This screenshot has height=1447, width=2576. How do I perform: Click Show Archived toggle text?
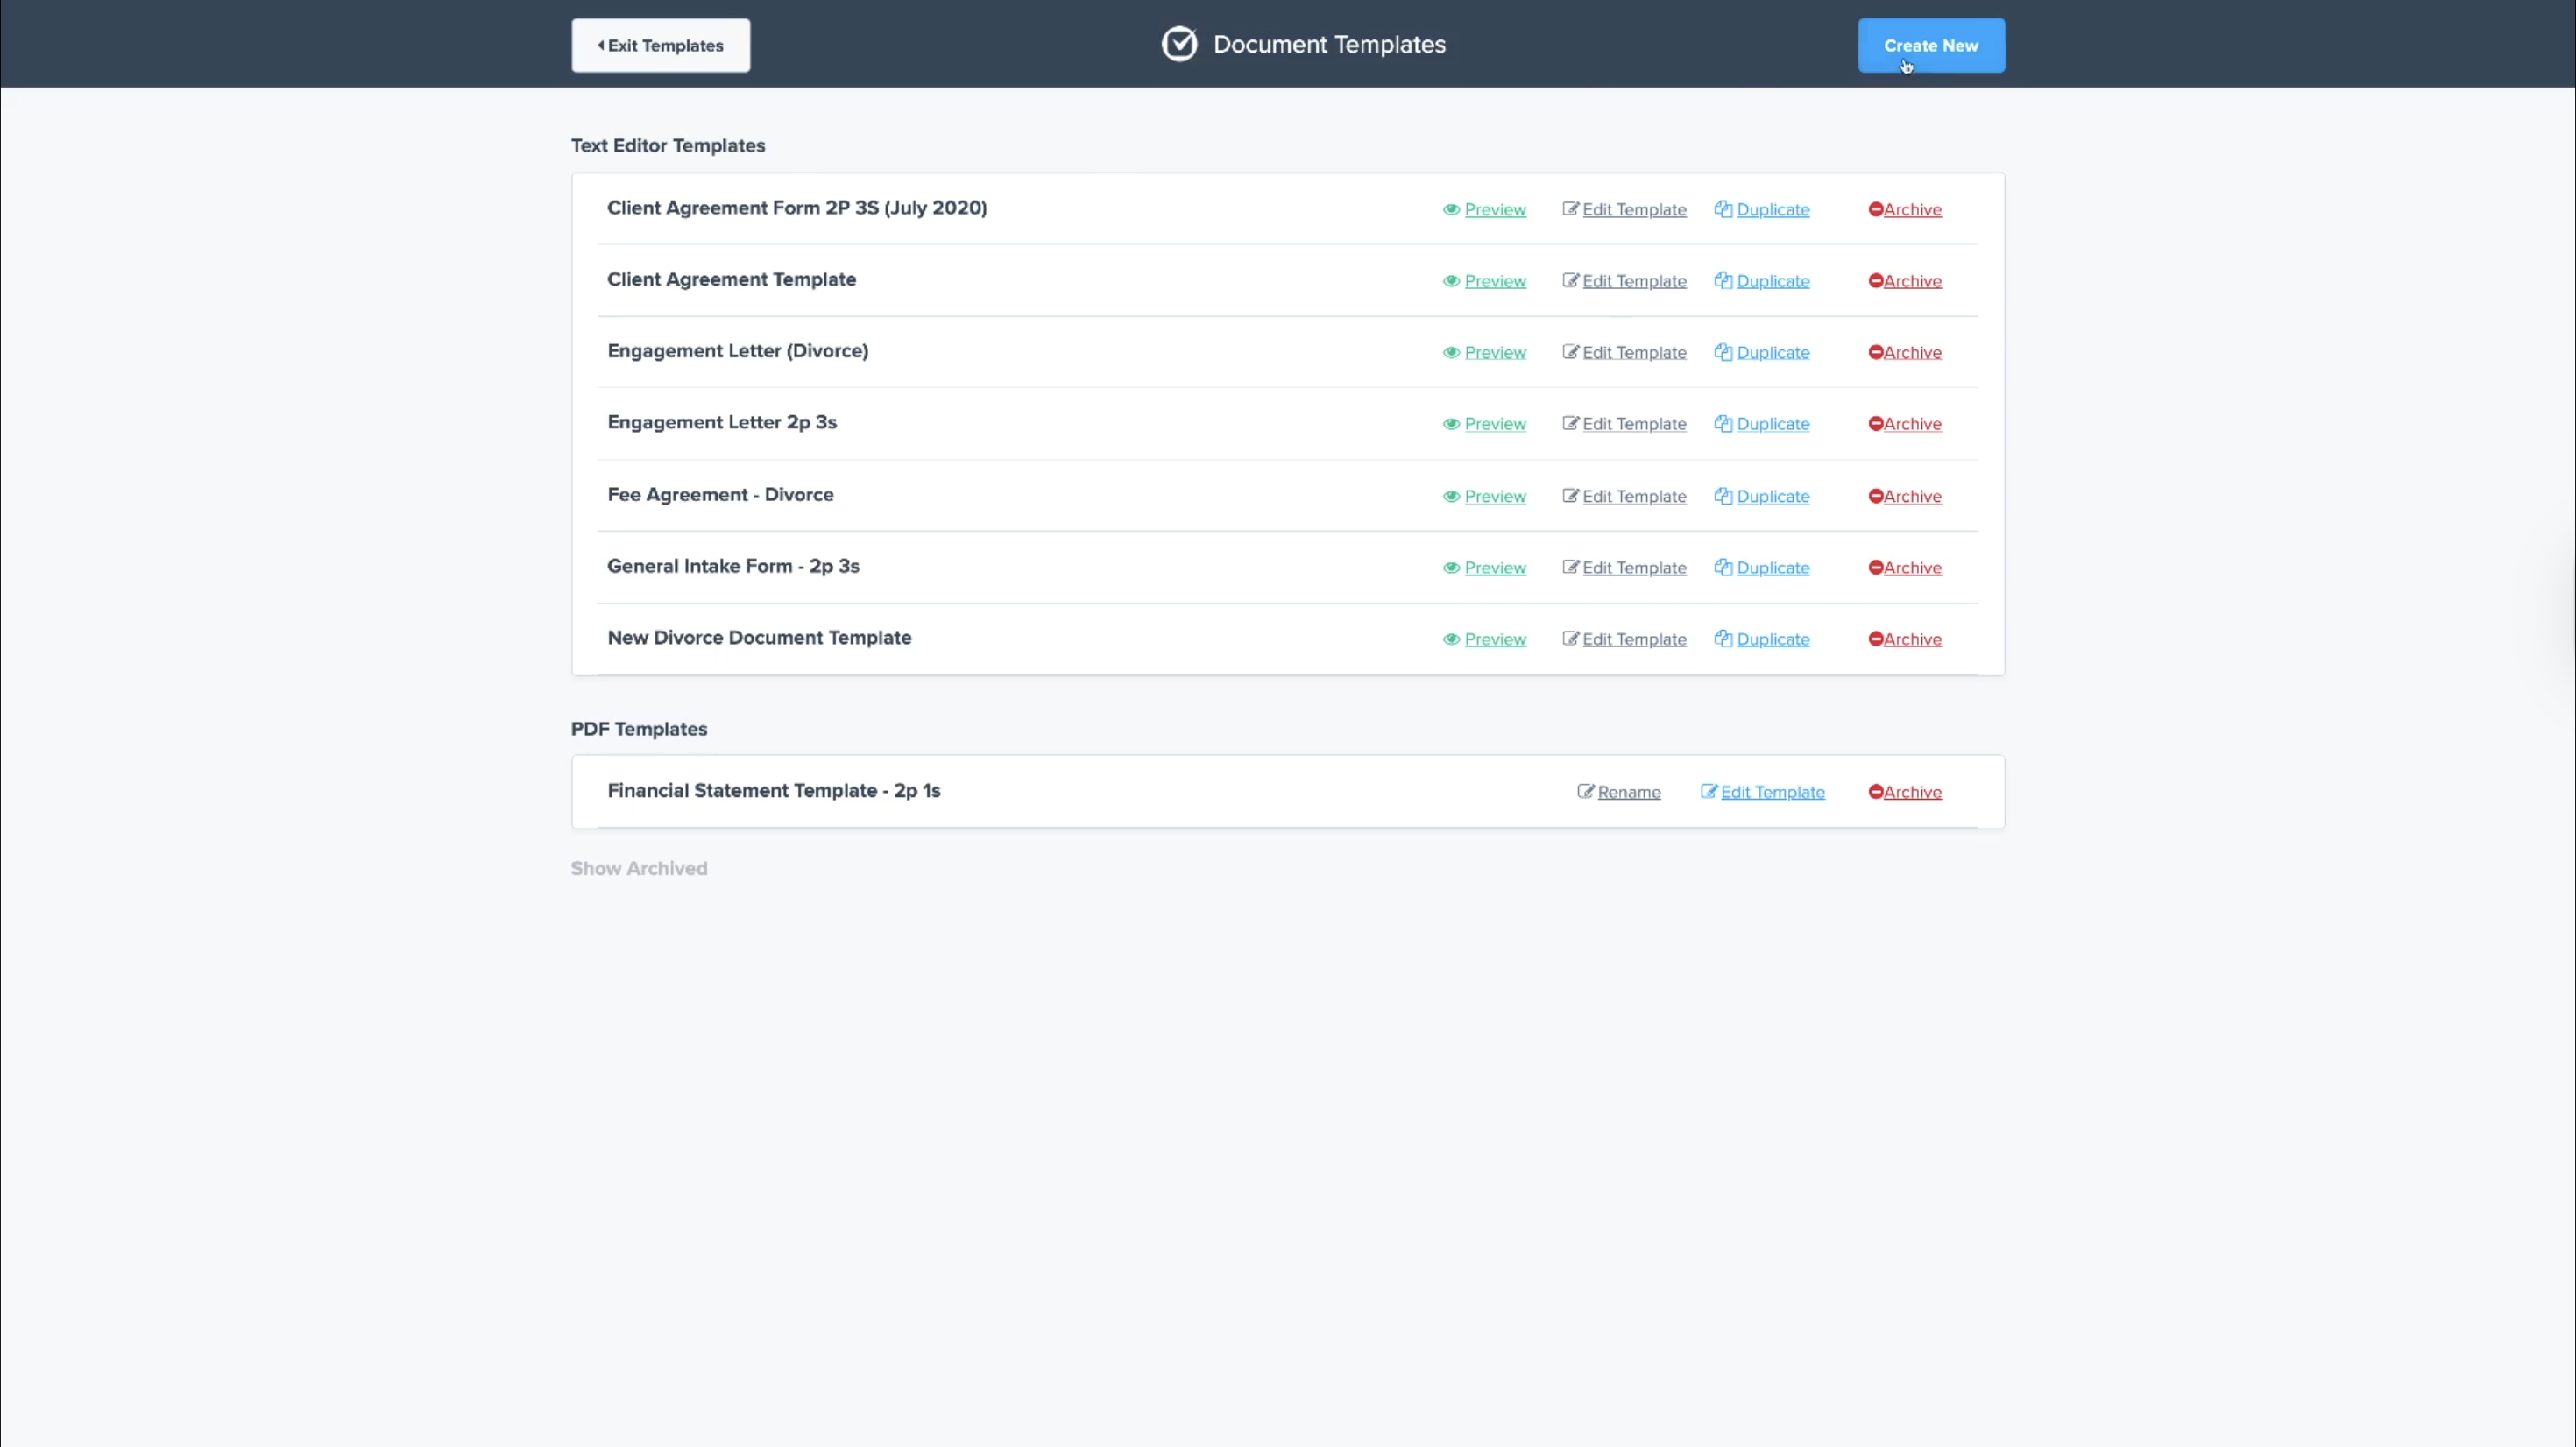click(x=639, y=868)
